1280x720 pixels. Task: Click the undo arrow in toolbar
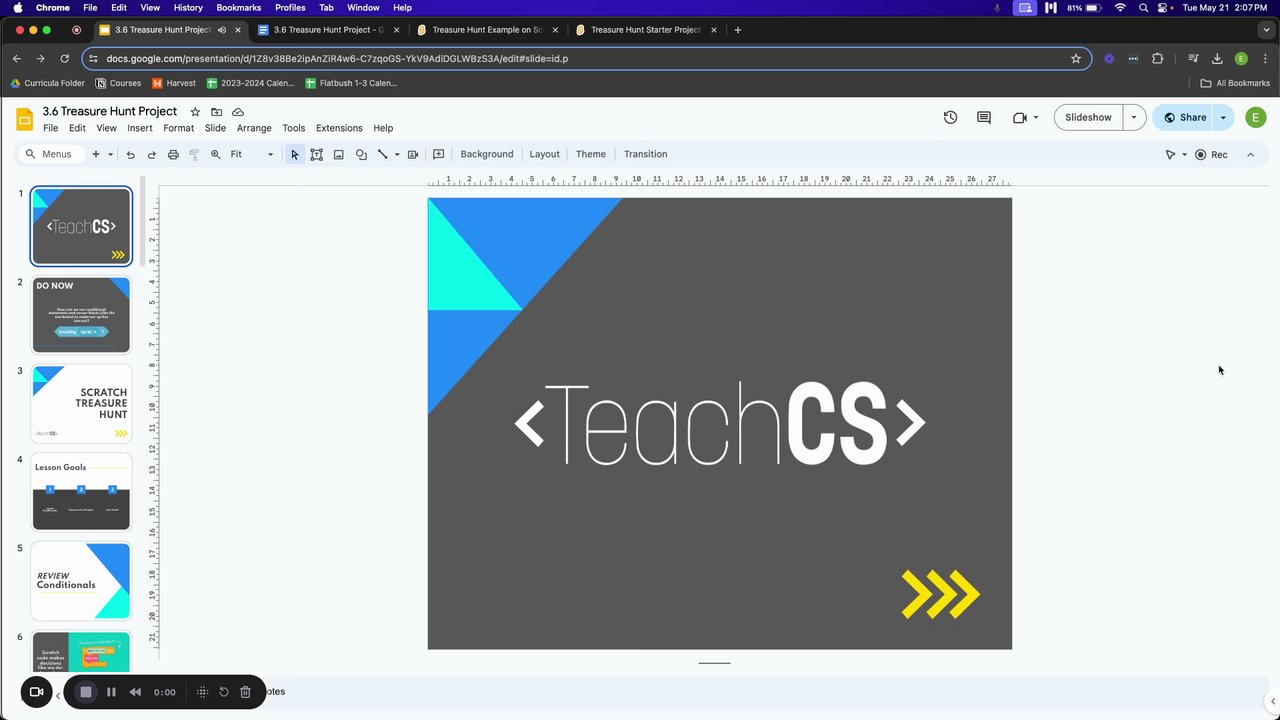[130, 154]
